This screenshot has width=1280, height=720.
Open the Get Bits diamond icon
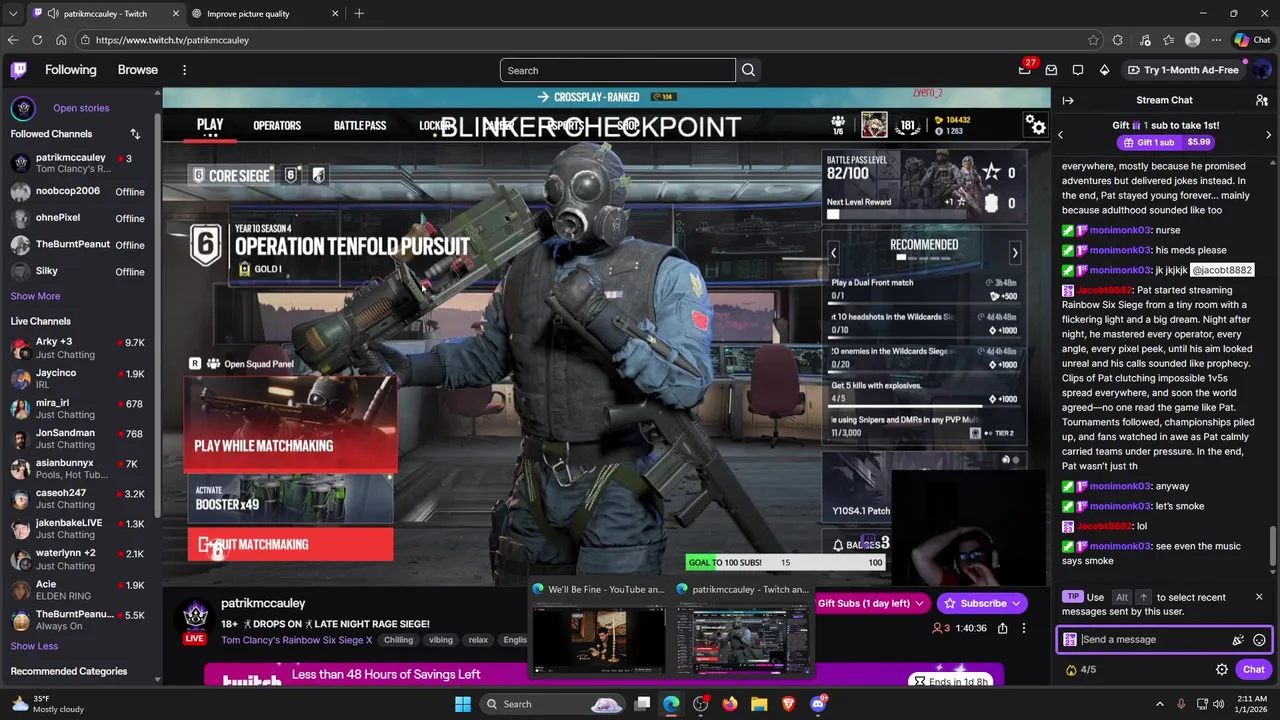1104,70
